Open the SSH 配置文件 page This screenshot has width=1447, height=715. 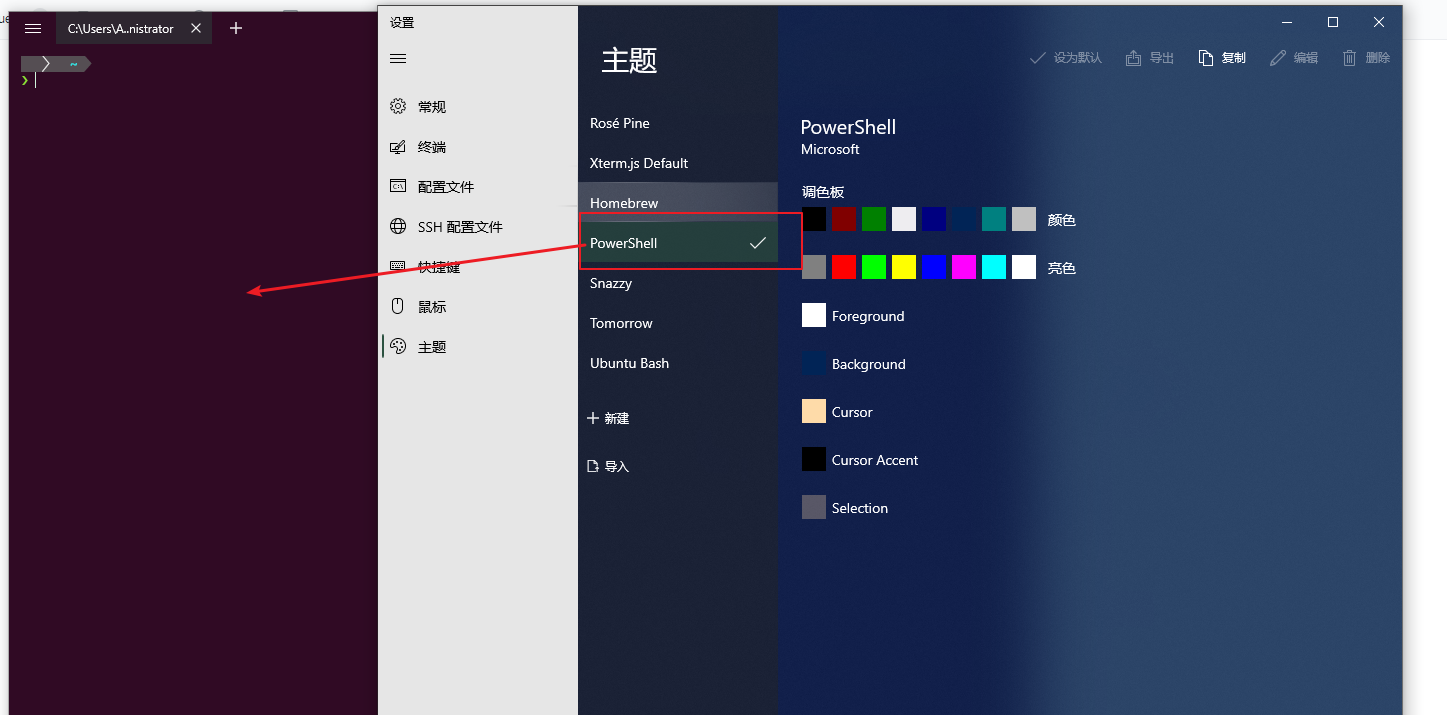pos(478,227)
